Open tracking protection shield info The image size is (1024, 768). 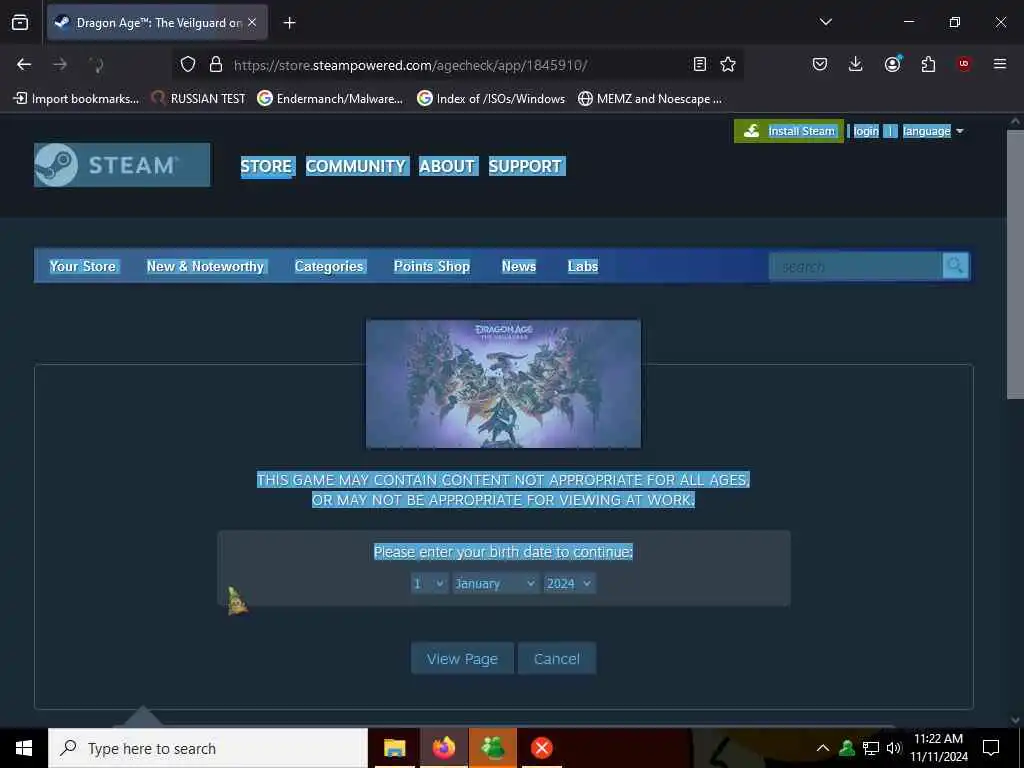tap(188, 65)
